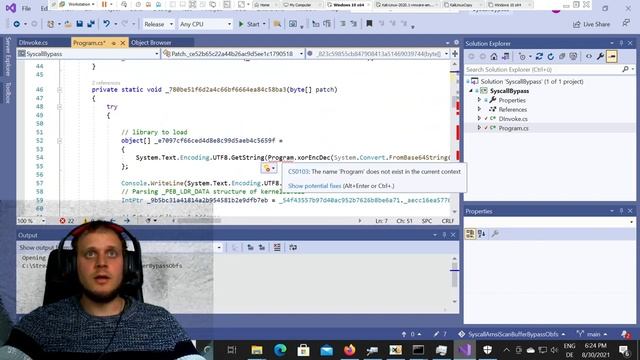The width and height of the screenshot is (640, 360).
Task: Click Switch Views icon in Solution Explorer
Action: (505, 56)
